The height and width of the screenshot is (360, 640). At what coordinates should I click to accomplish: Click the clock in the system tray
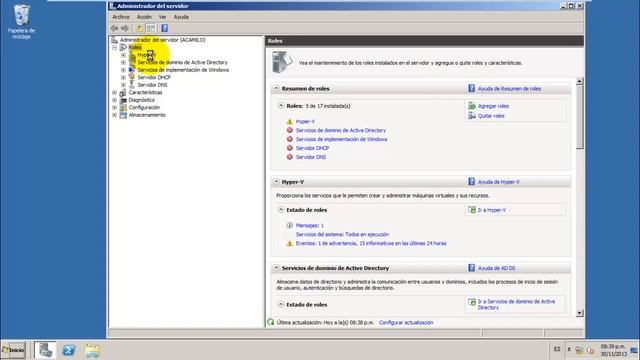[613, 350]
